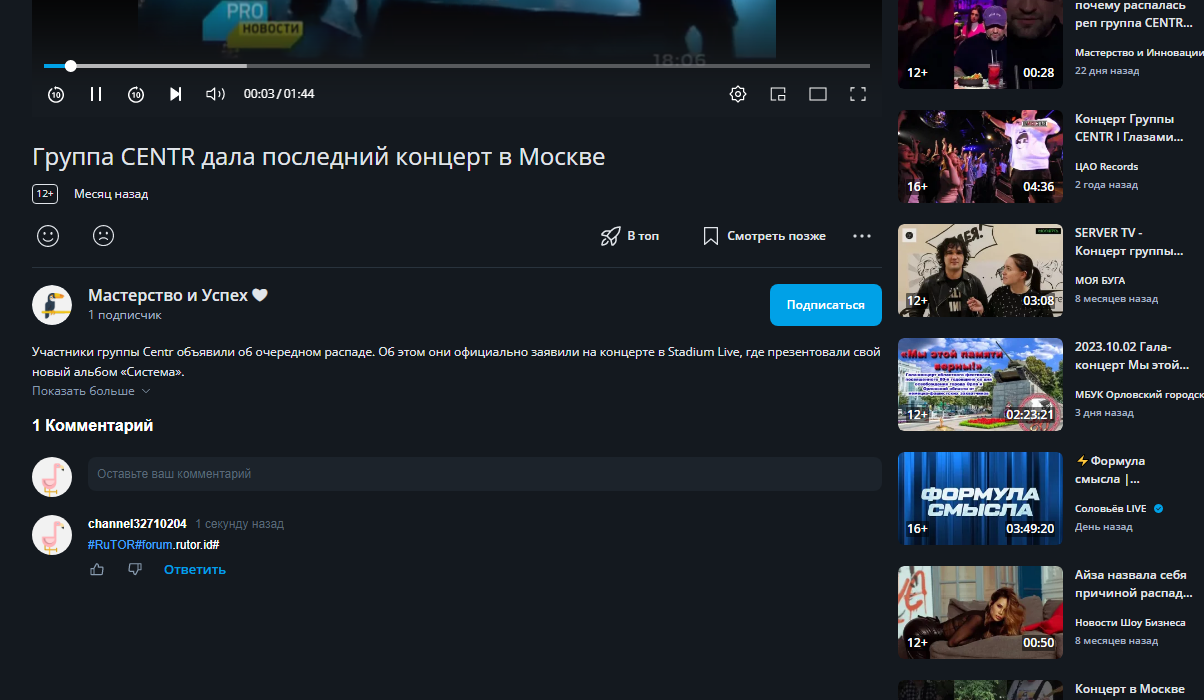Click the 1 подписчик text

124,315
